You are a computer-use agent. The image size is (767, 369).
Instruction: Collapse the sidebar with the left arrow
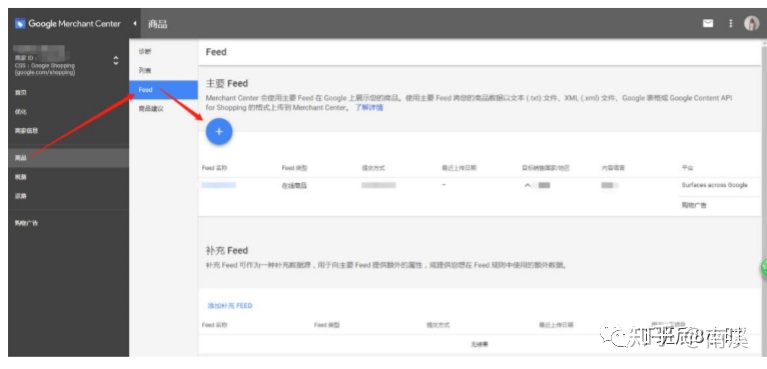pos(135,23)
